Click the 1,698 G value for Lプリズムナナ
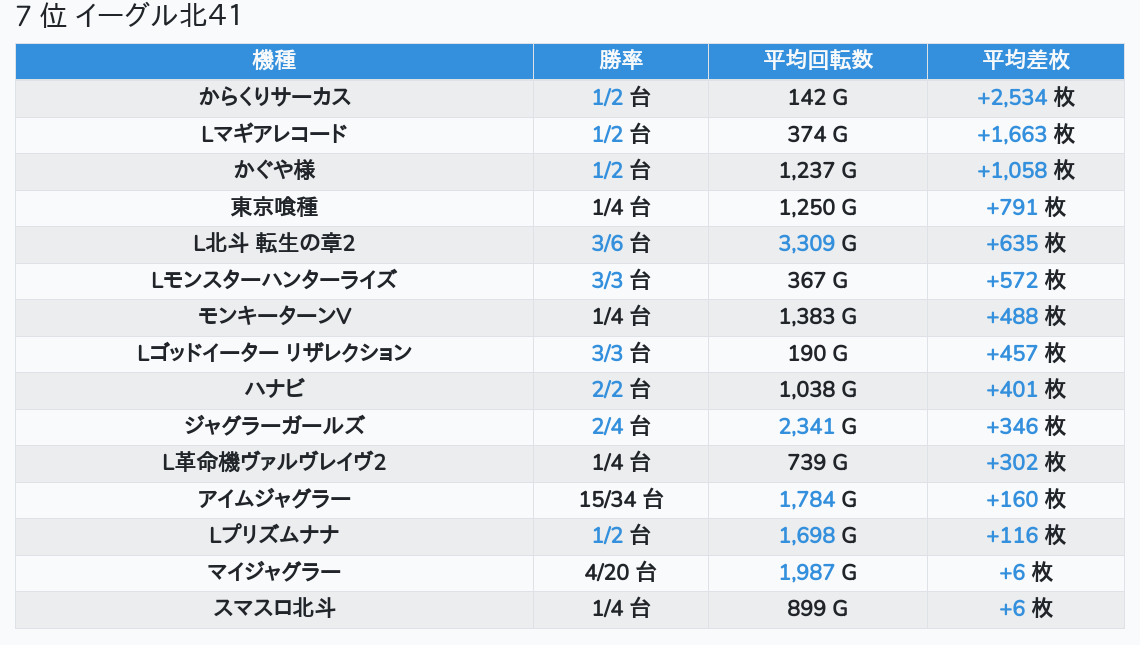This screenshot has width=1140, height=645. [817, 535]
